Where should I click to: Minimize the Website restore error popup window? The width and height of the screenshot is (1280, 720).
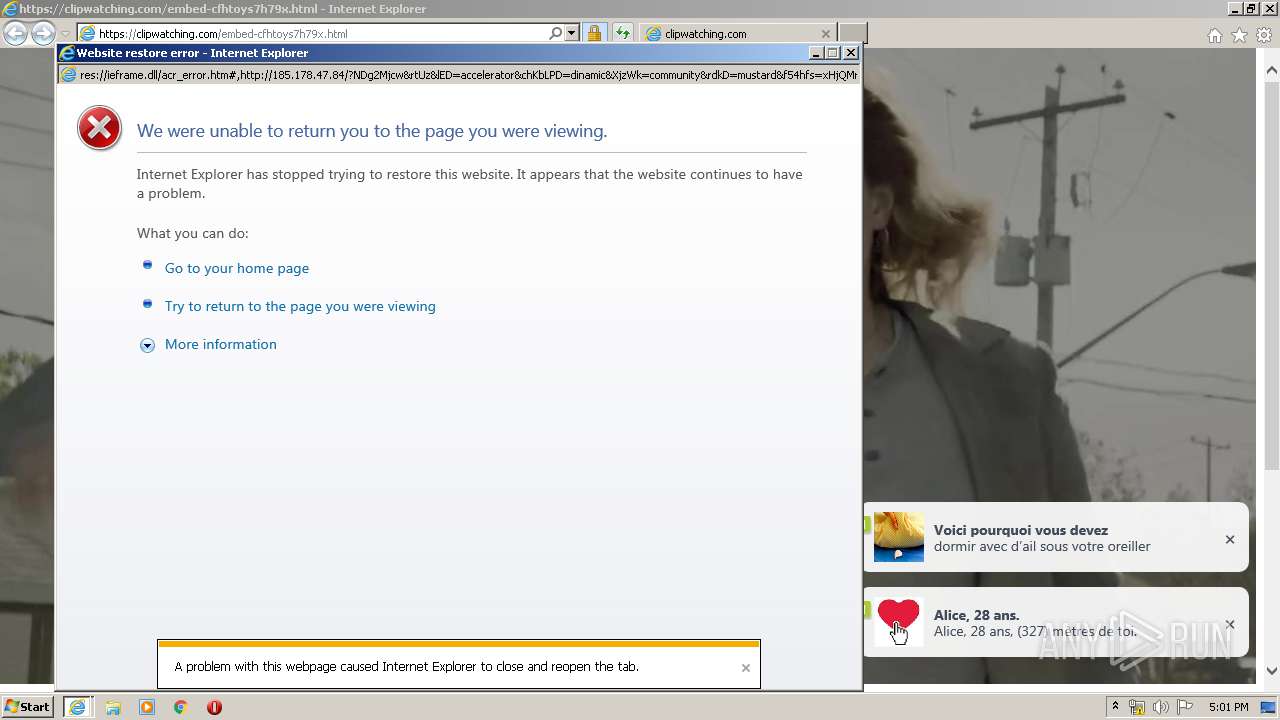[x=816, y=53]
